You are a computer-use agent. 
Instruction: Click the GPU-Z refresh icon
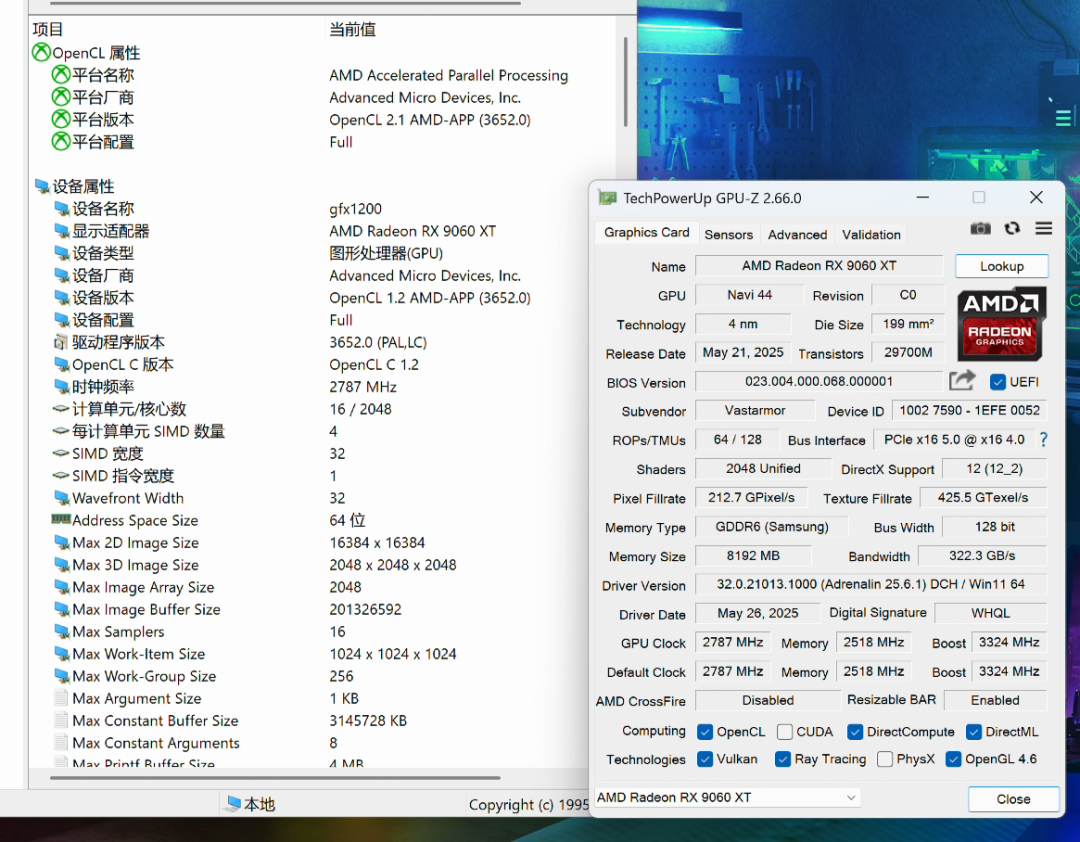(1012, 229)
